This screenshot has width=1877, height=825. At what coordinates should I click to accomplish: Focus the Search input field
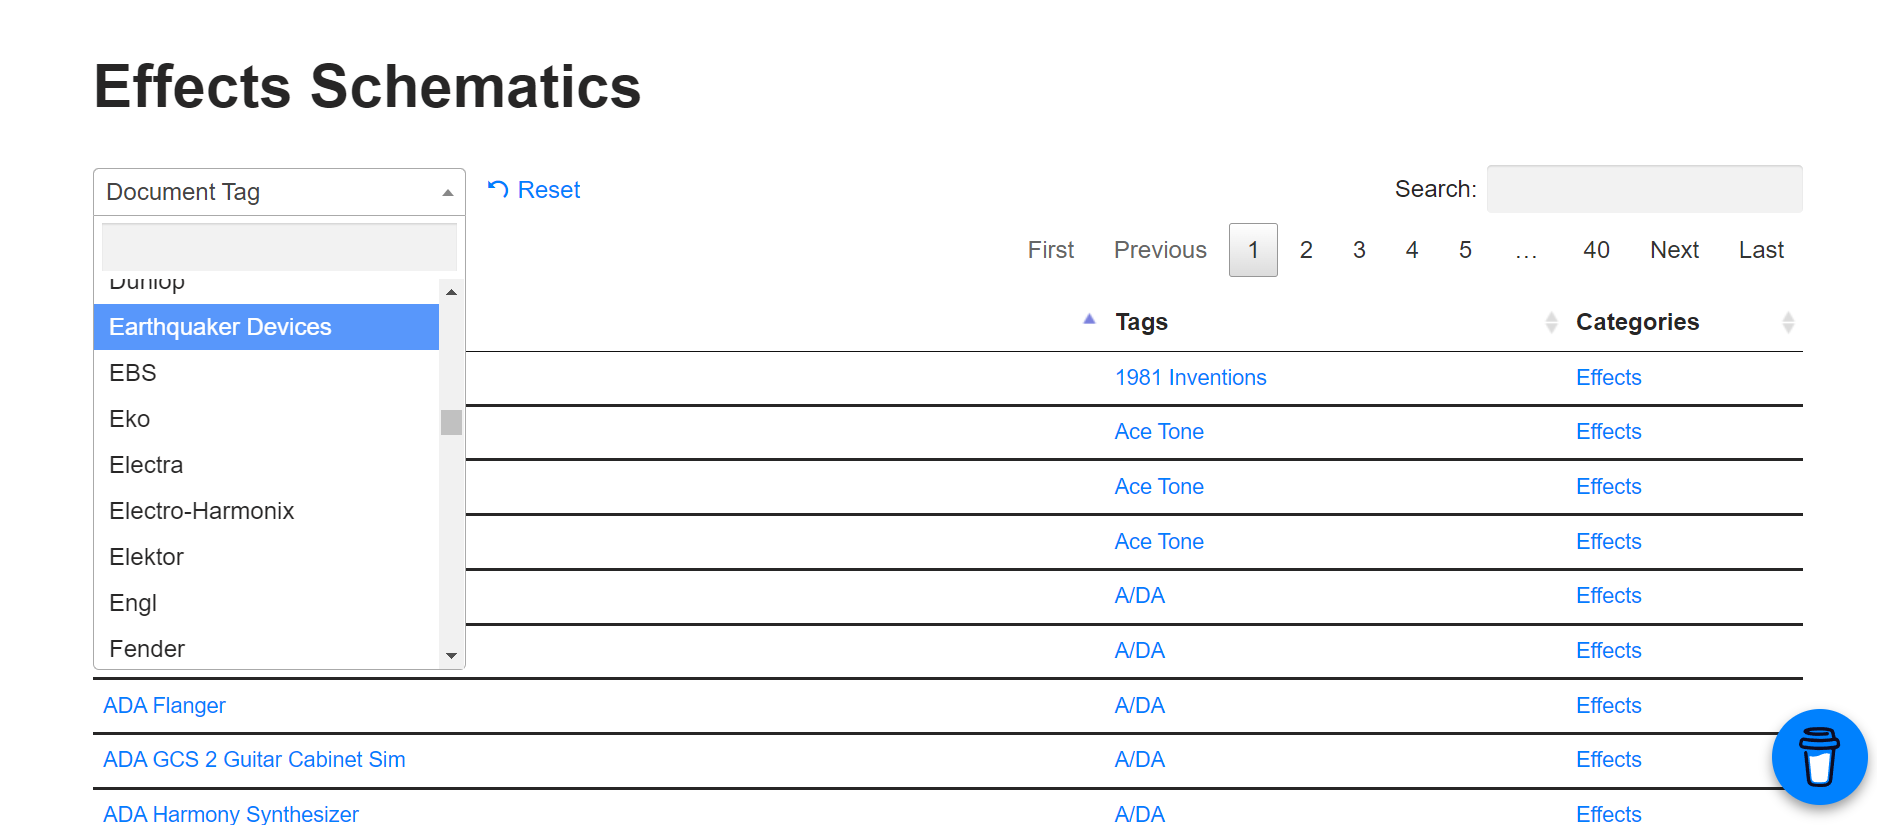pyautogui.click(x=1644, y=189)
